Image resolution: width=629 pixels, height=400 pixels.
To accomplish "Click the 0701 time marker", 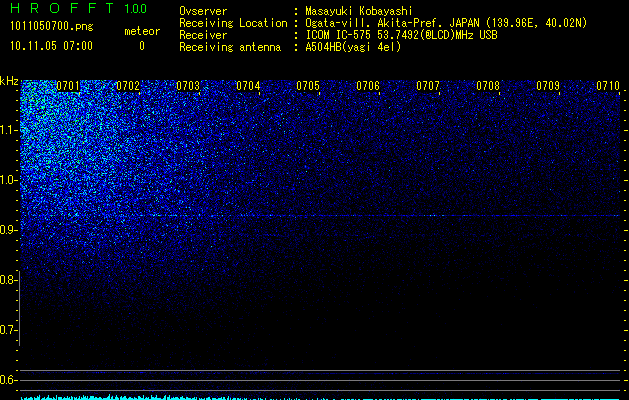I will pyautogui.click(x=68, y=86).
